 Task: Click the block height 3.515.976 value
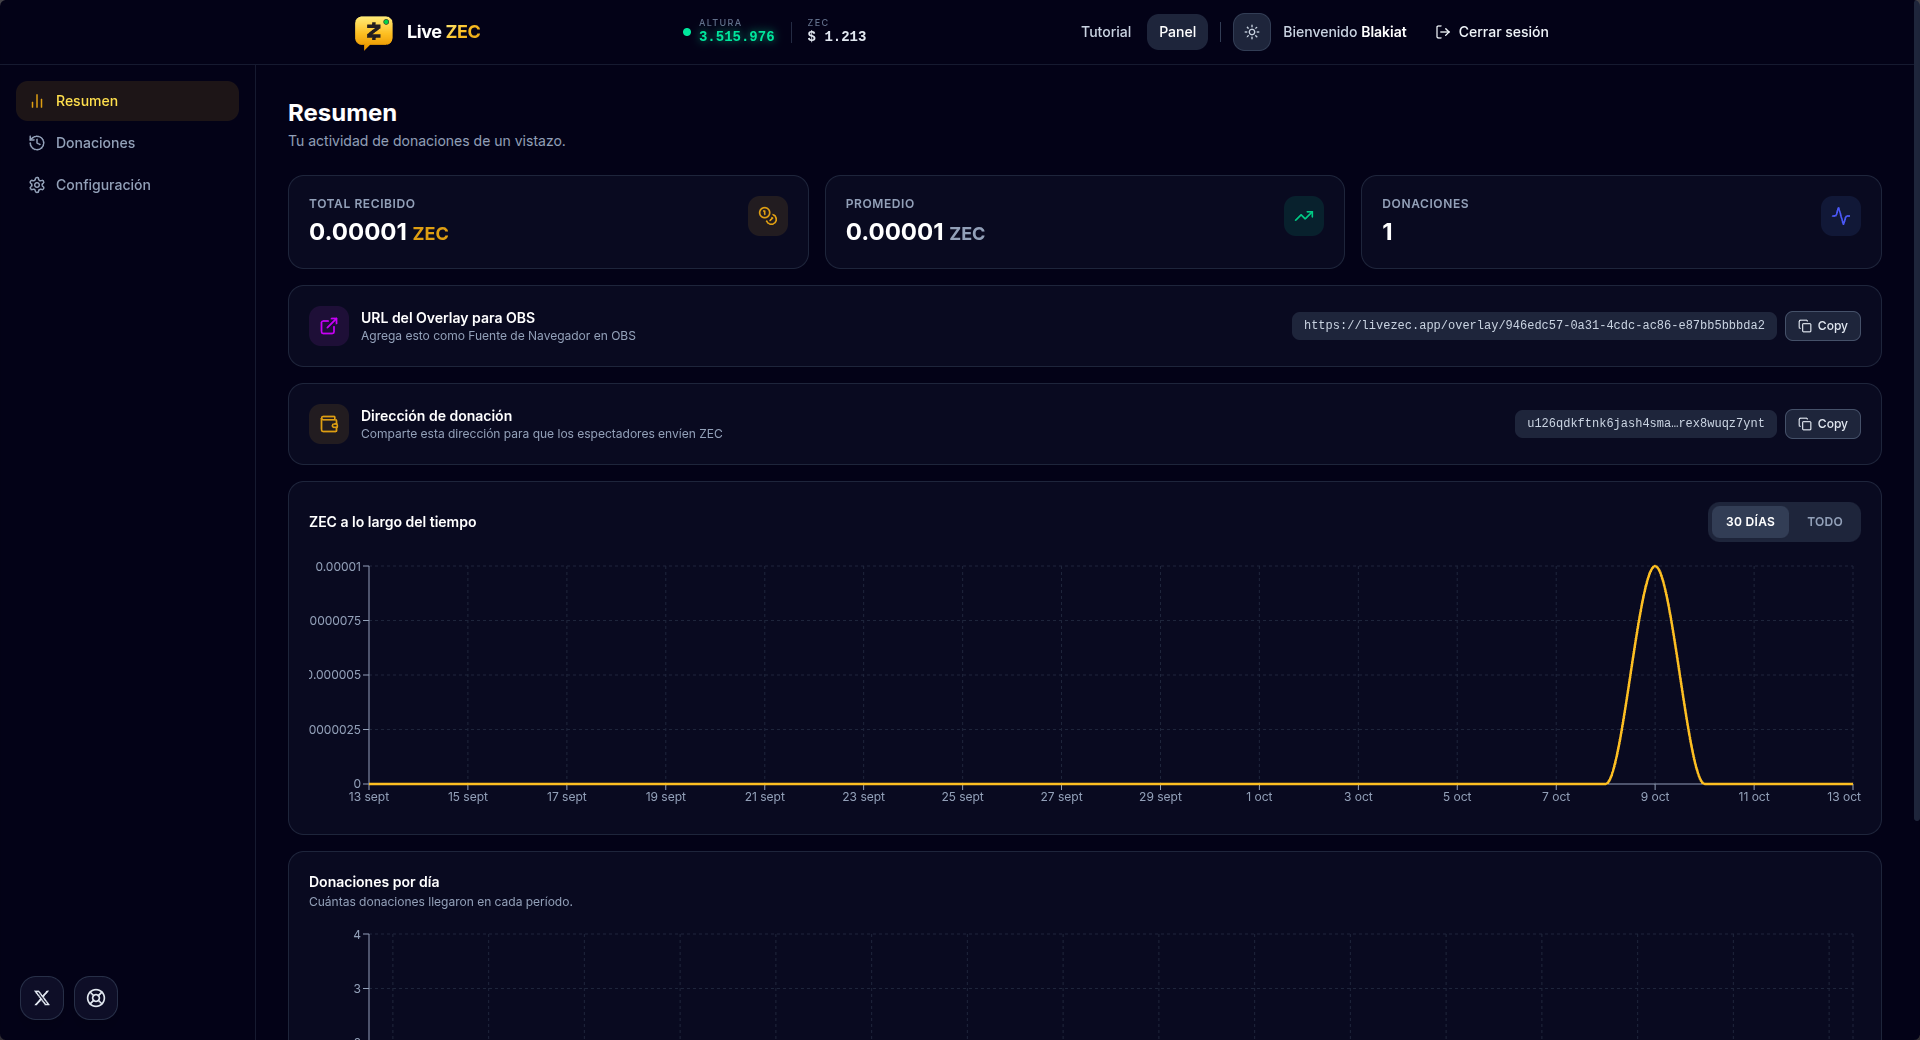(x=737, y=36)
